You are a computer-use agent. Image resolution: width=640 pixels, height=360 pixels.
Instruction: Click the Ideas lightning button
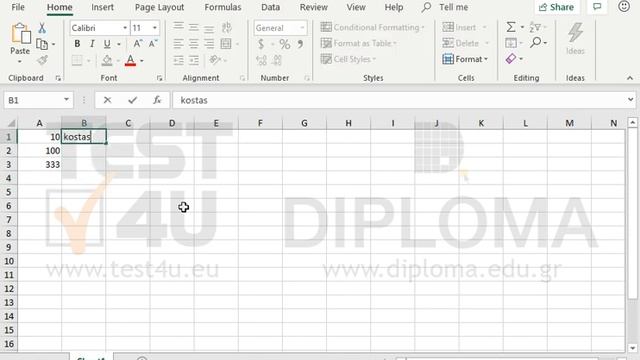click(x=575, y=38)
